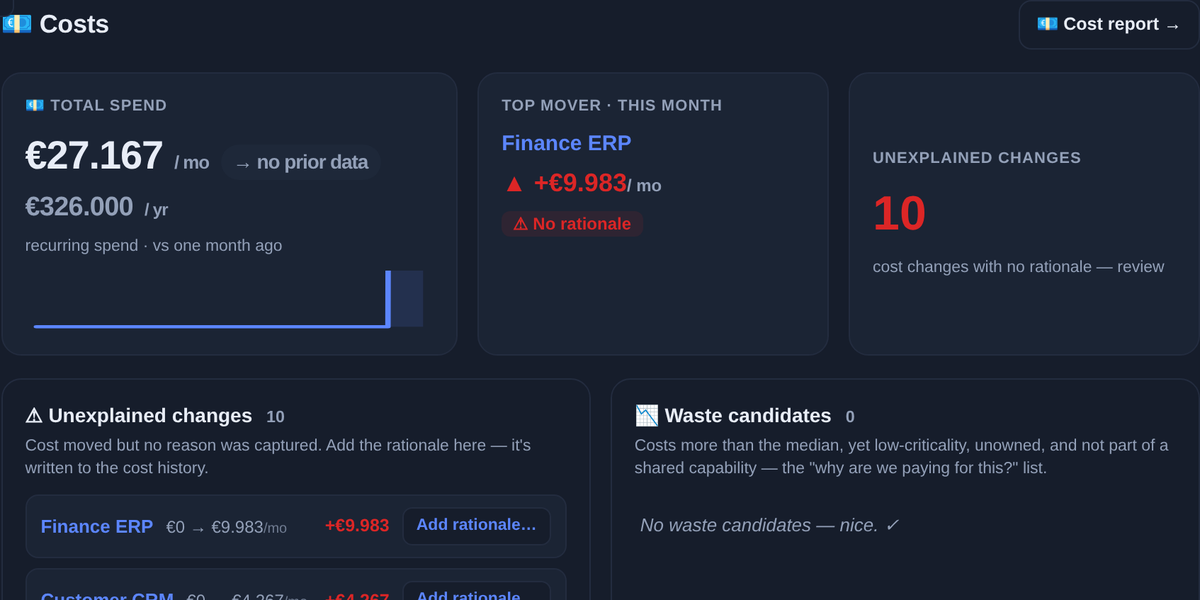
Task: Click recurring spend vs one month ago caption
Action: [x=154, y=245]
